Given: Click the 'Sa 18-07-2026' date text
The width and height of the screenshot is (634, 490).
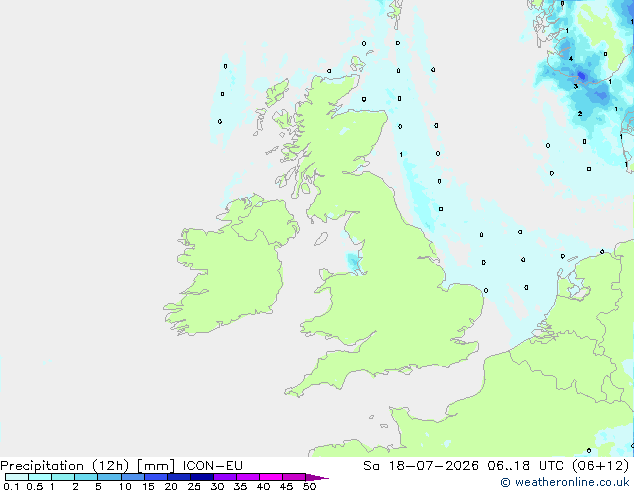Looking at the screenshot, I should point(421,466).
